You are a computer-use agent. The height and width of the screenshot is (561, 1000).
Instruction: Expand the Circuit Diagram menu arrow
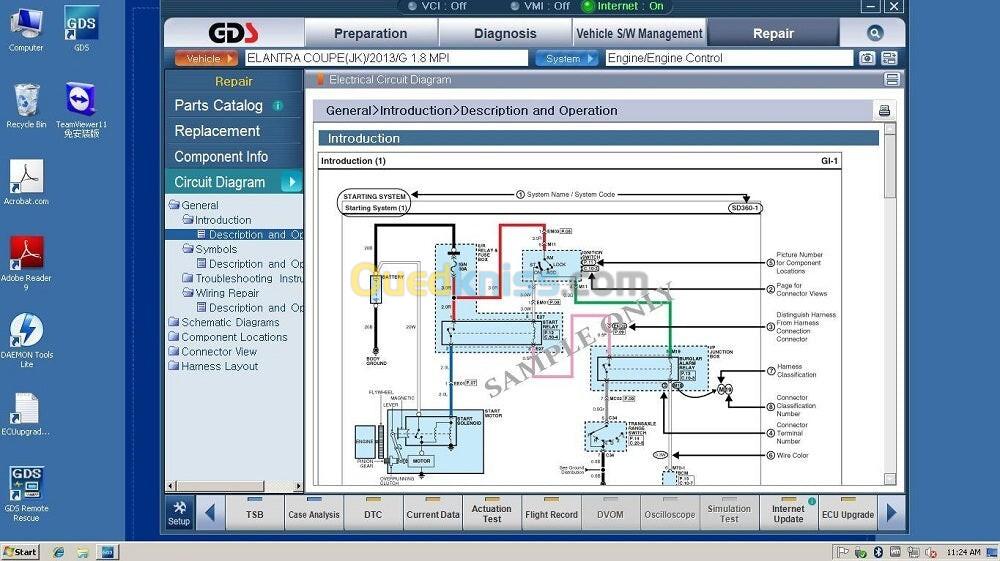click(x=291, y=182)
